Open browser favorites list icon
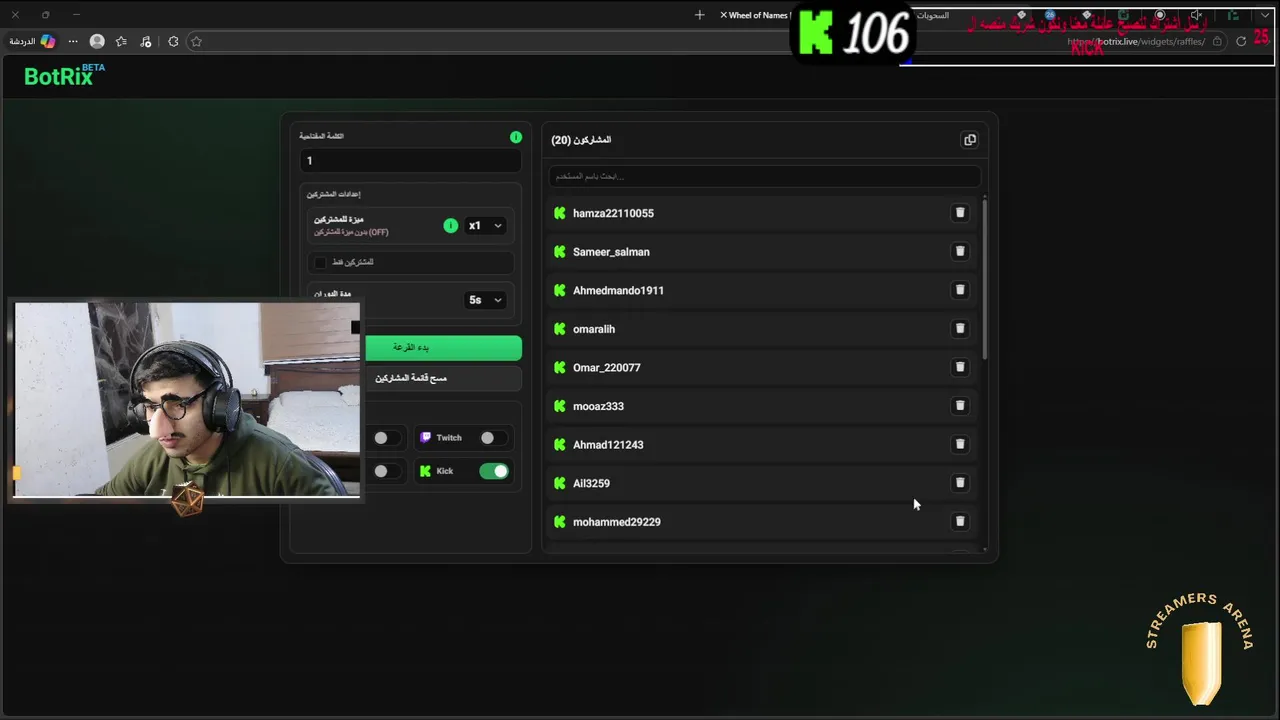1280x720 pixels. (x=121, y=41)
